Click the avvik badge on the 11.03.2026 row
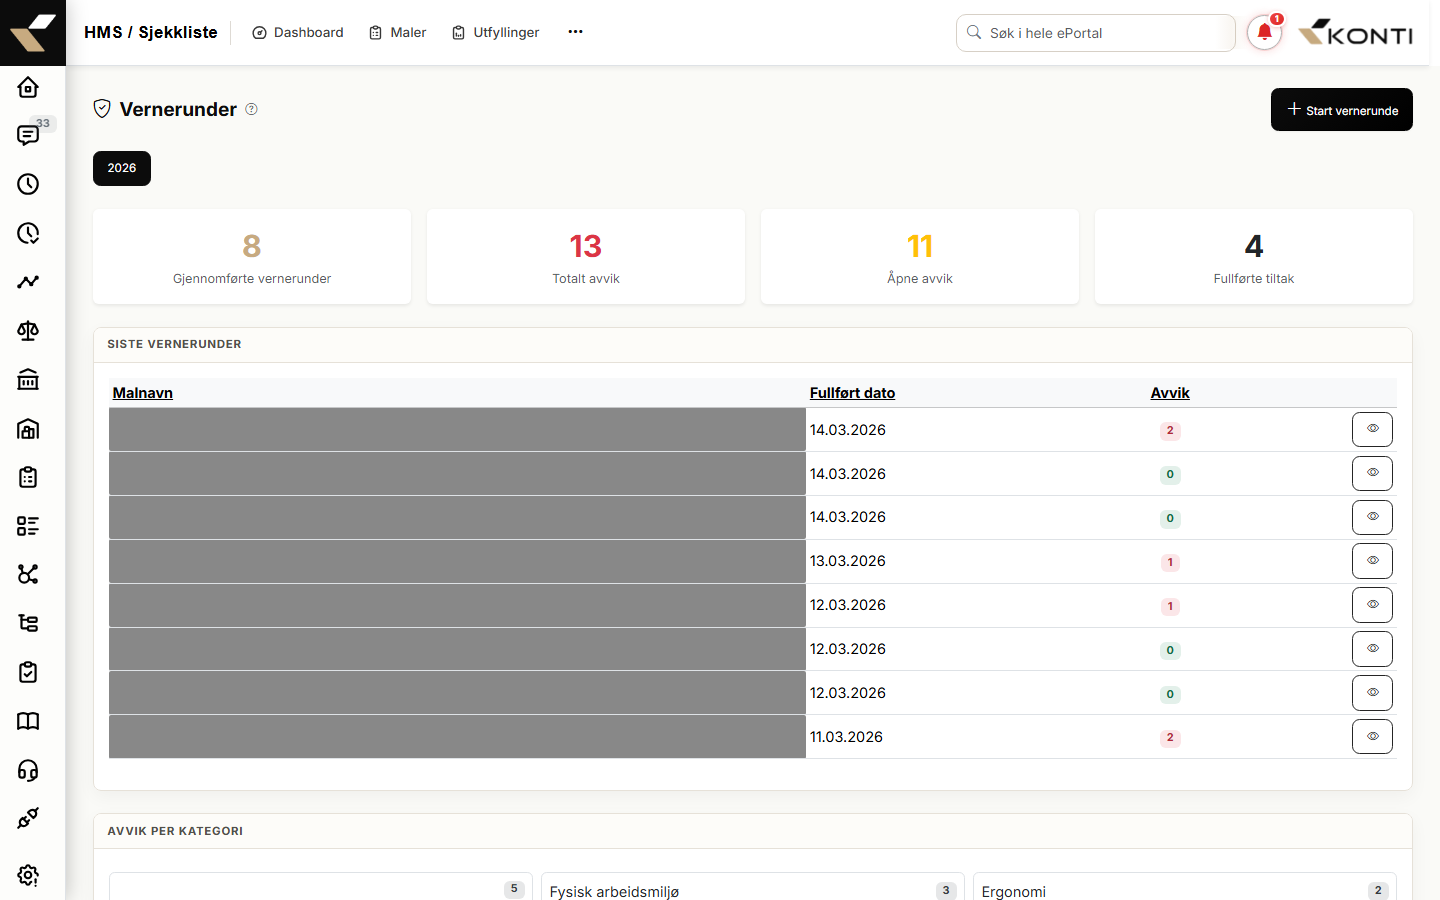1440x900 pixels. pyautogui.click(x=1170, y=738)
